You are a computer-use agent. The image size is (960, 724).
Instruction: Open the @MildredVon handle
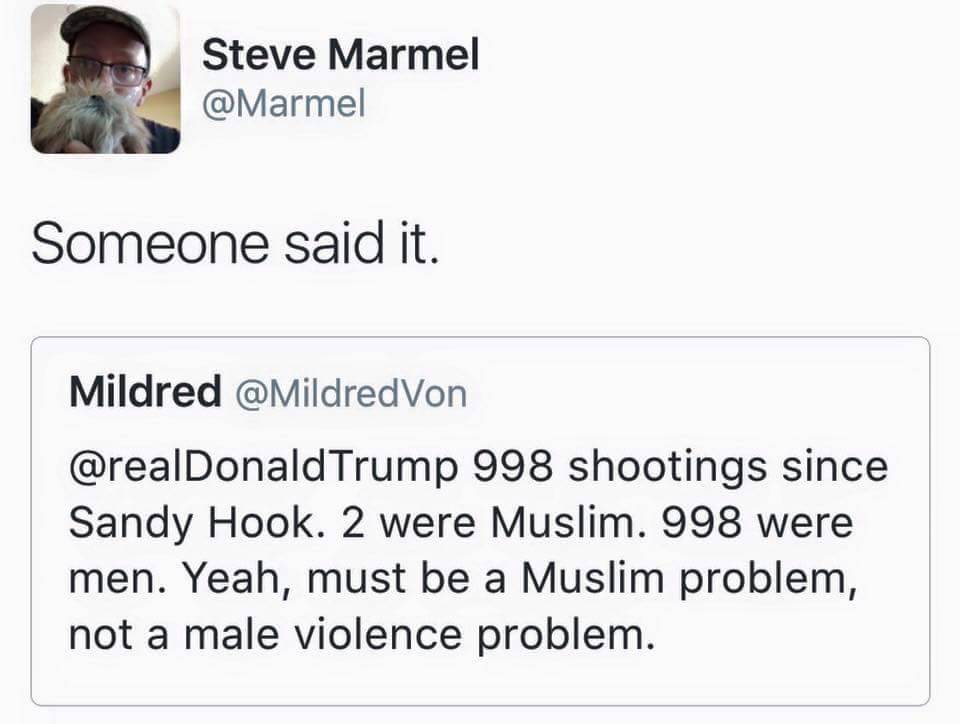pos(351,393)
